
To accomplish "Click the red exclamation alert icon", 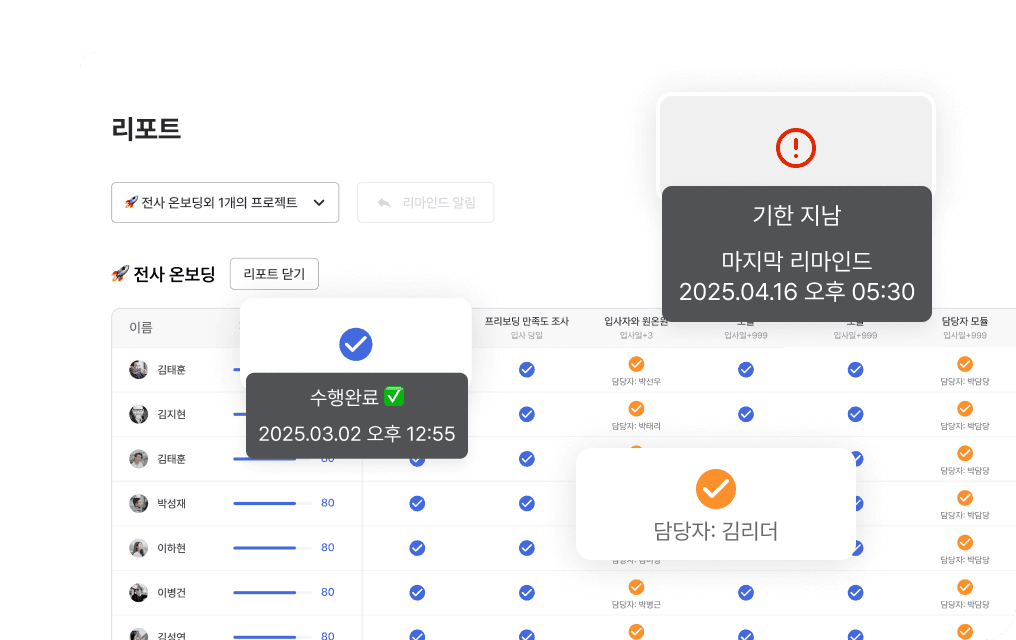I will coord(796,148).
